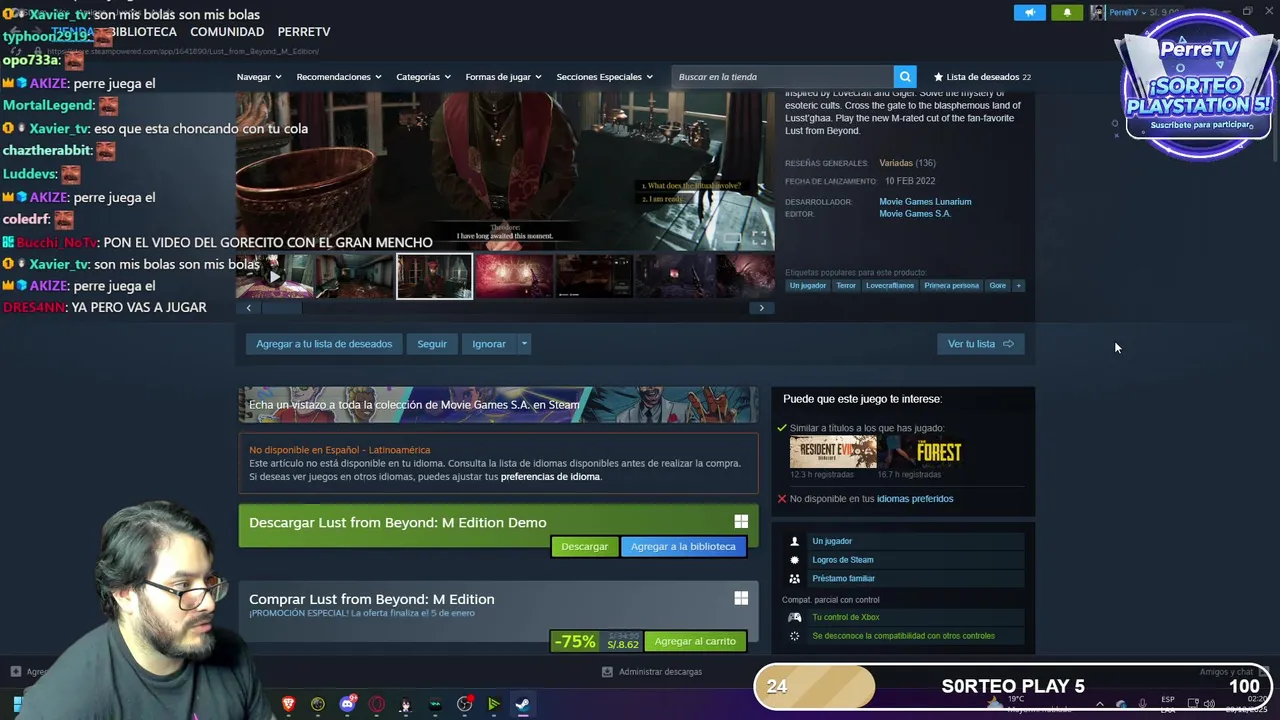The image size is (1280, 720).
Task: Click Agregar a la biblioteca button
Action: click(x=683, y=547)
